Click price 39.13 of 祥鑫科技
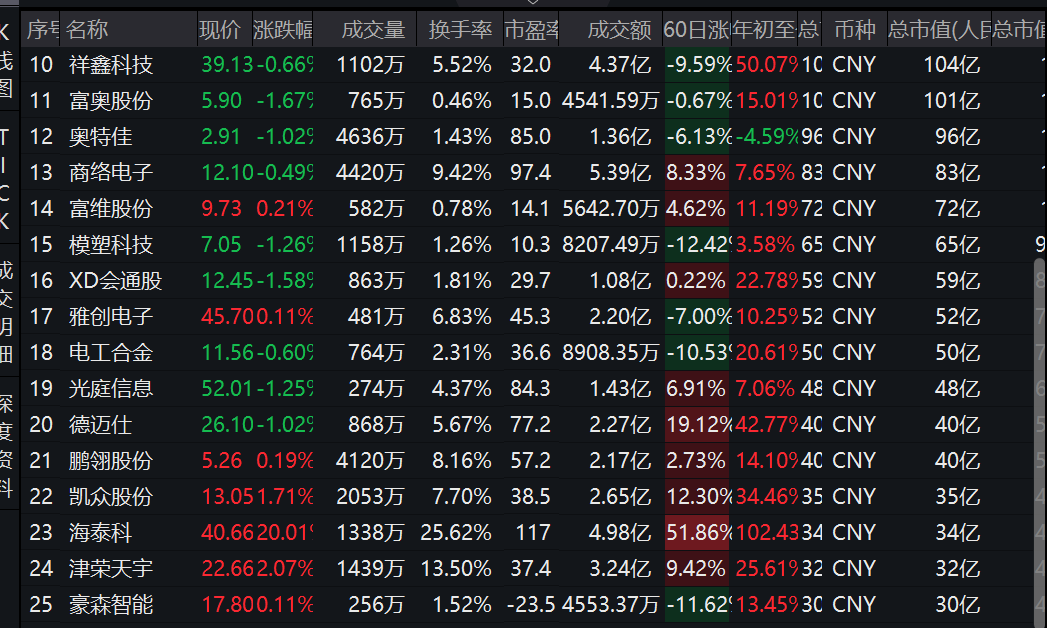The height and width of the screenshot is (628, 1047). pyautogui.click(x=227, y=65)
